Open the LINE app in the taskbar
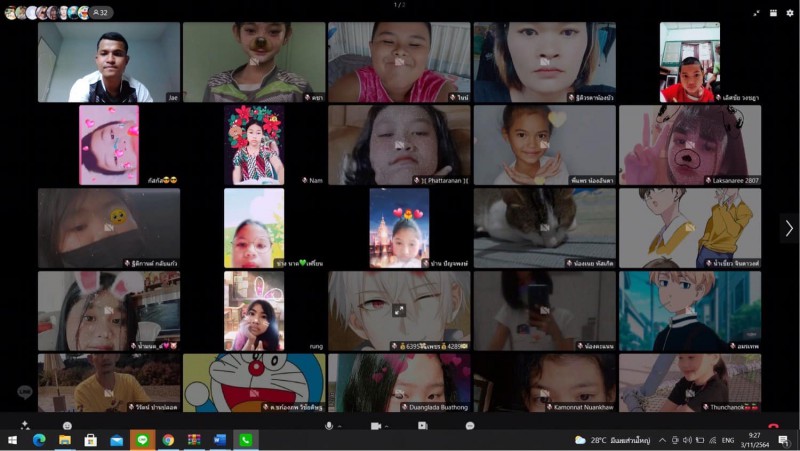 [142, 440]
